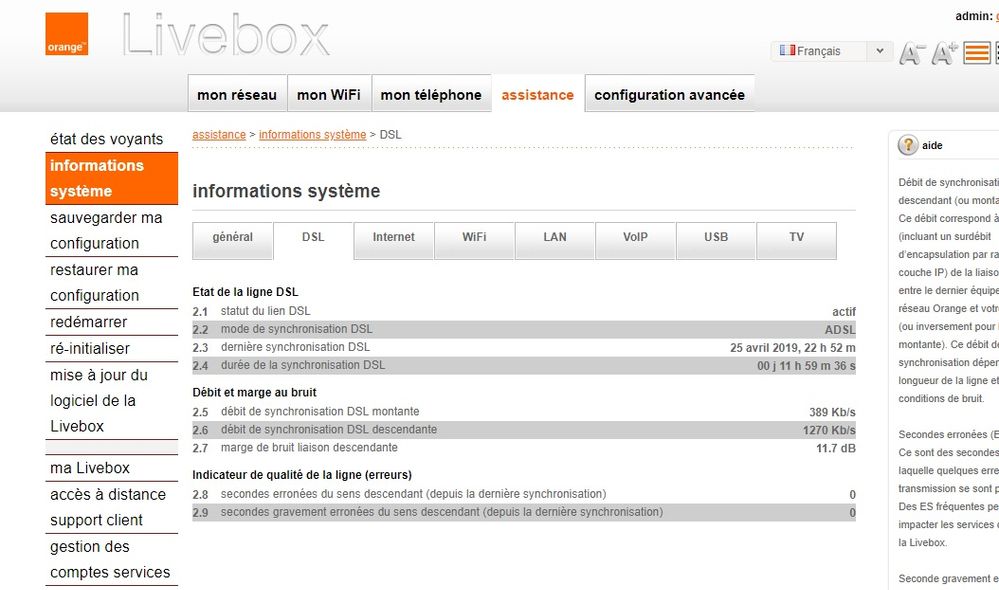Click the aide question mark icon
This screenshot has height=590, width=999.
click(907, 145)
